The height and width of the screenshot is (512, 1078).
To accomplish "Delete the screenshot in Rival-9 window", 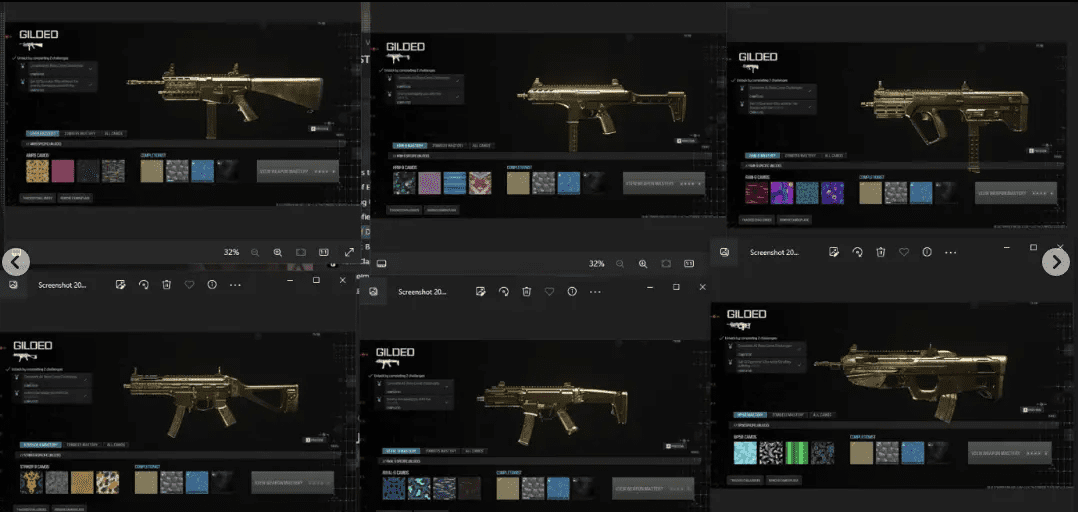I will click(527, 292).
